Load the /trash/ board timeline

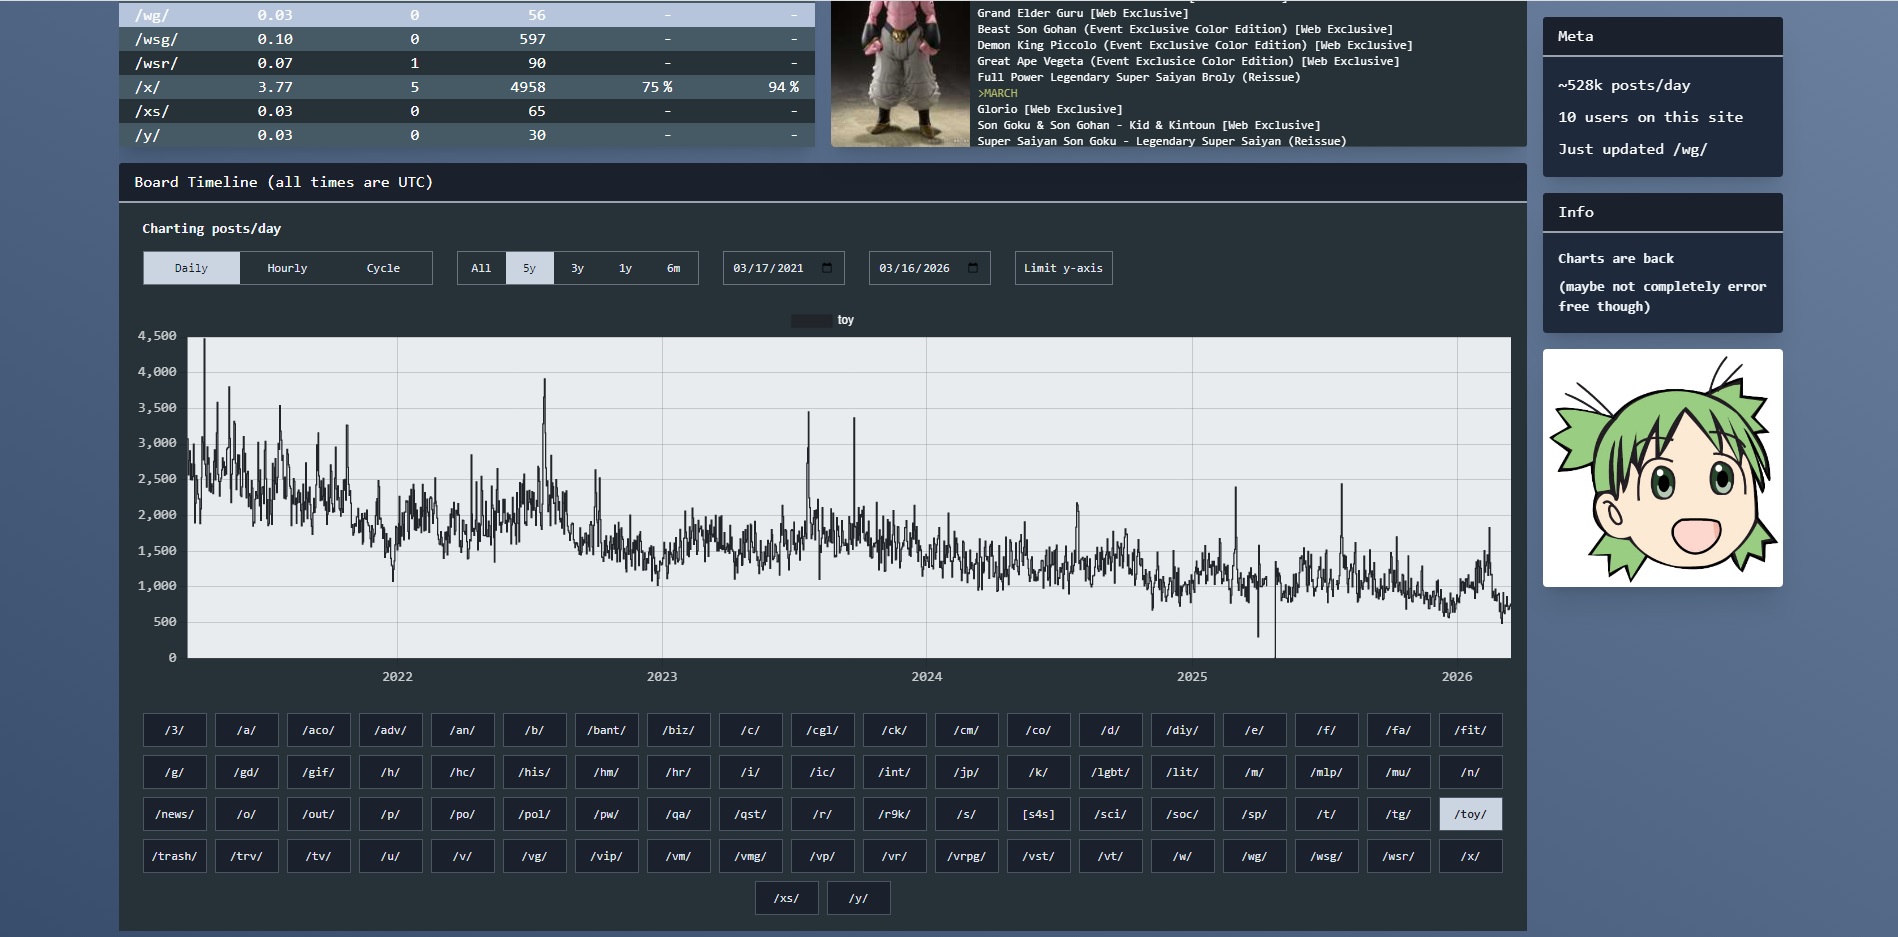(175, 856)
